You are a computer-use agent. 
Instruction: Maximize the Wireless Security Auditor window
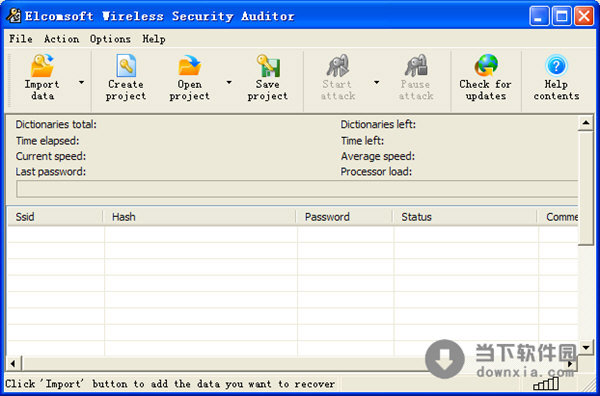562,16
